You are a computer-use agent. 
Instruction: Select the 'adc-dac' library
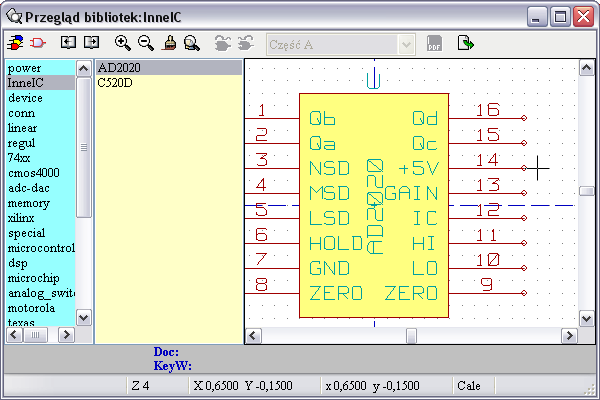41,188
